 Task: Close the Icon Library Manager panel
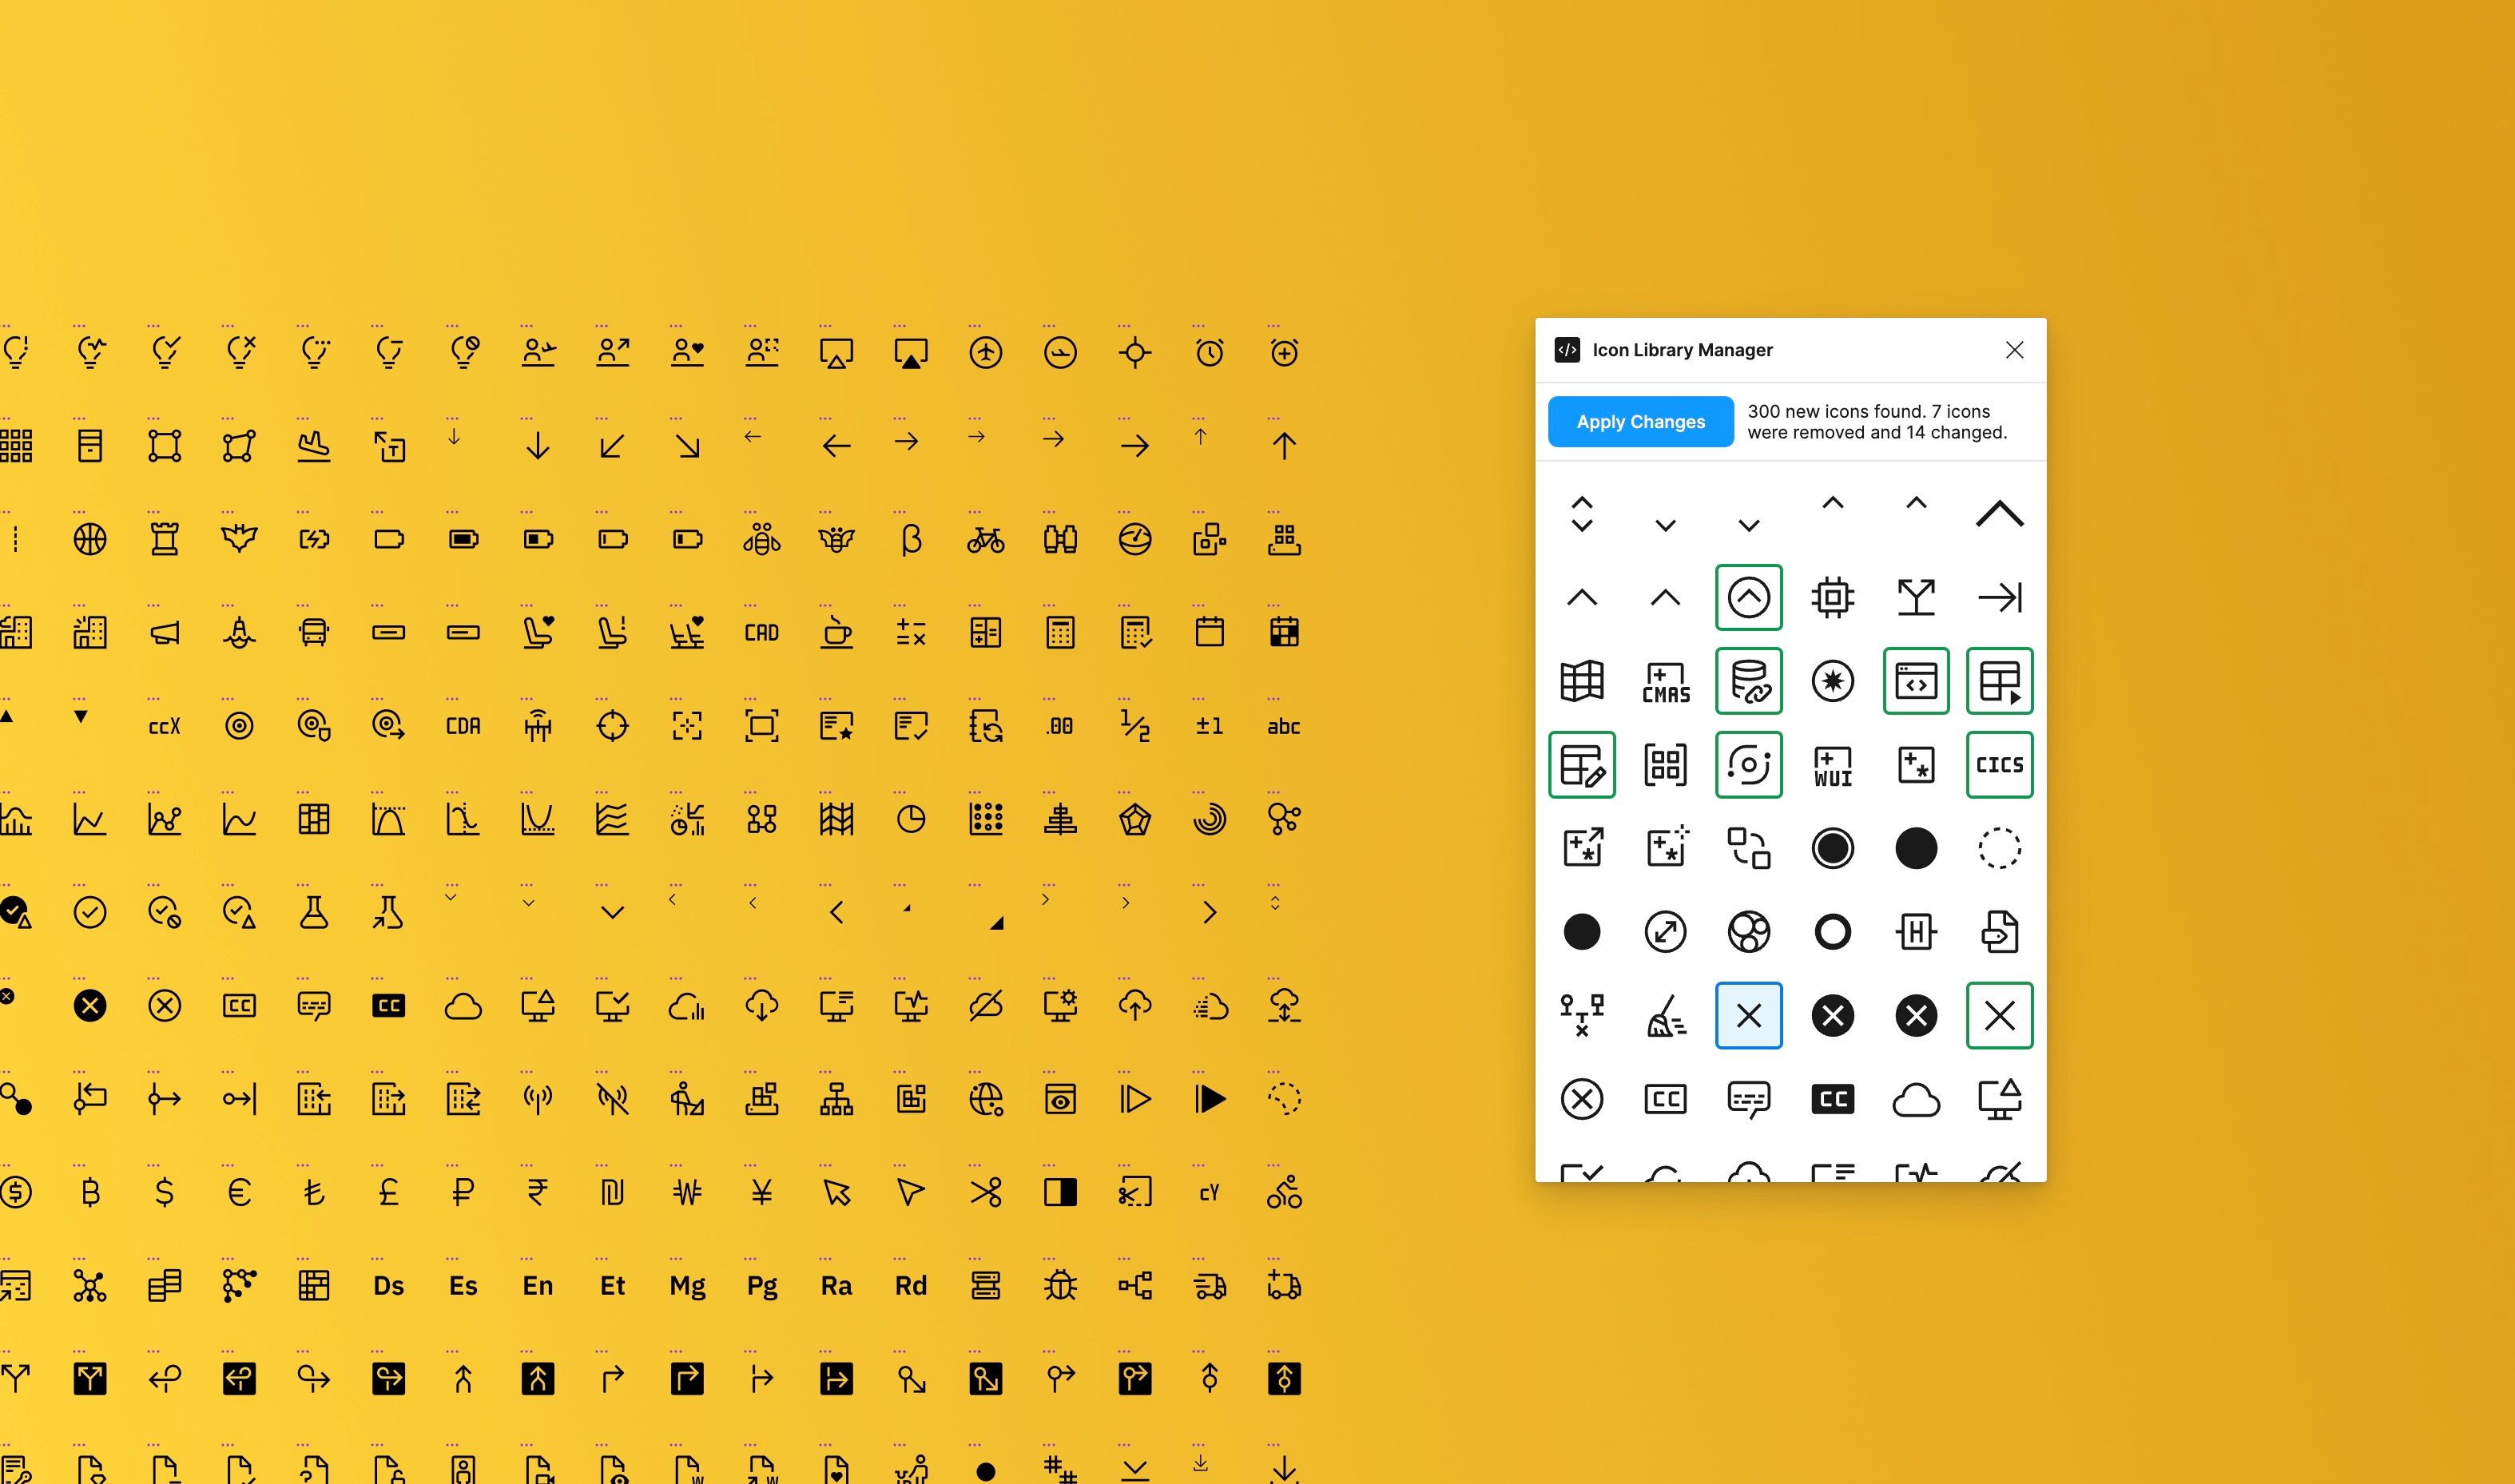tap(2014, 350)
